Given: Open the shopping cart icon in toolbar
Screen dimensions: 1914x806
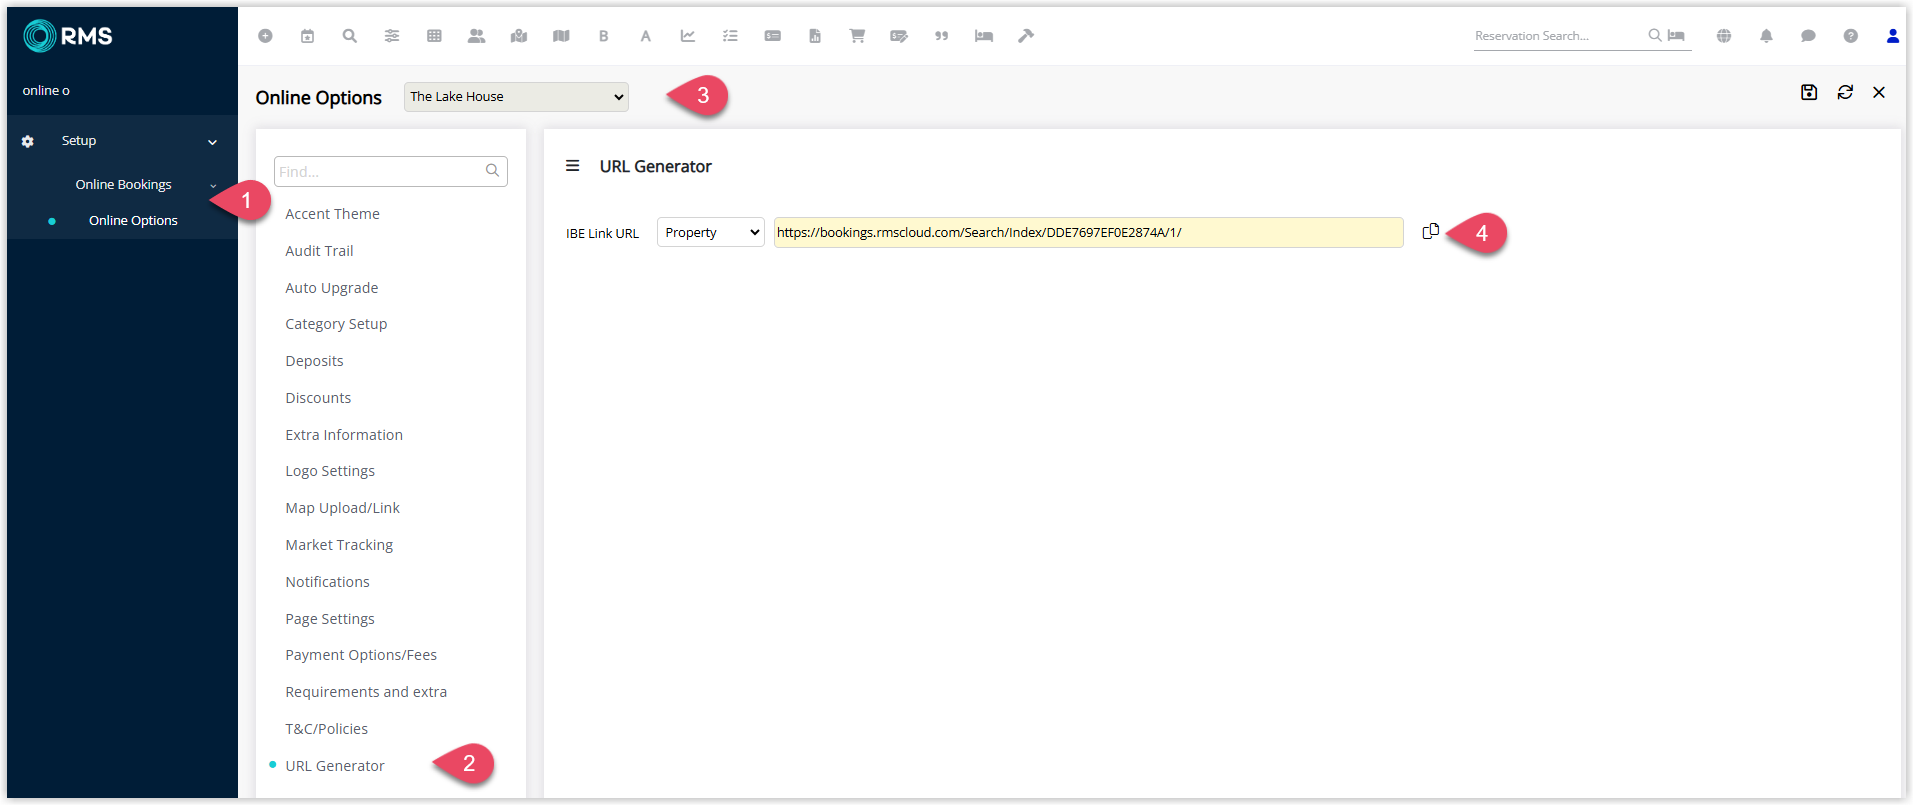Looking at the screenshot, I should (x=857, y=36).
